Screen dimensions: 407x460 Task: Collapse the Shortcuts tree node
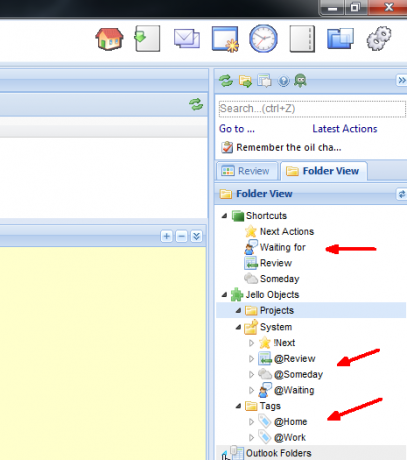coord(225,216)
